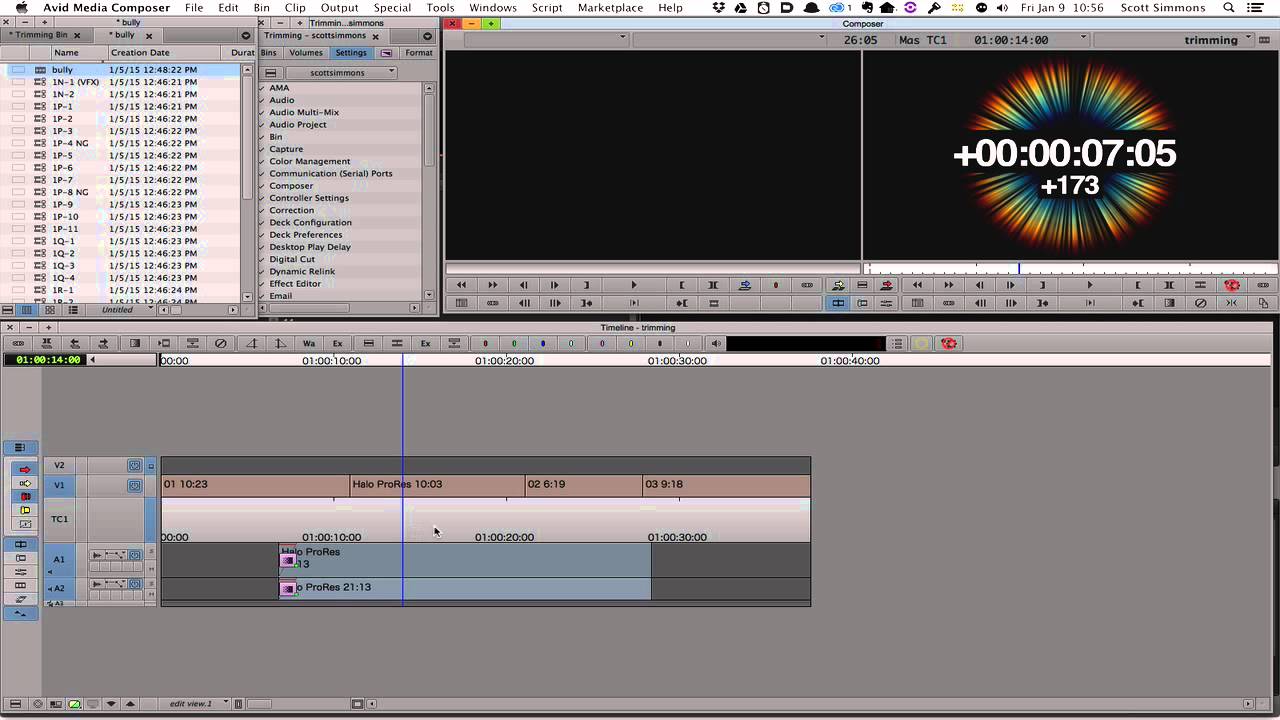Open the Fast Menu hamburger in timeline toolbar
Viewport: 1280px width, 720px height.
pos(897,343)
